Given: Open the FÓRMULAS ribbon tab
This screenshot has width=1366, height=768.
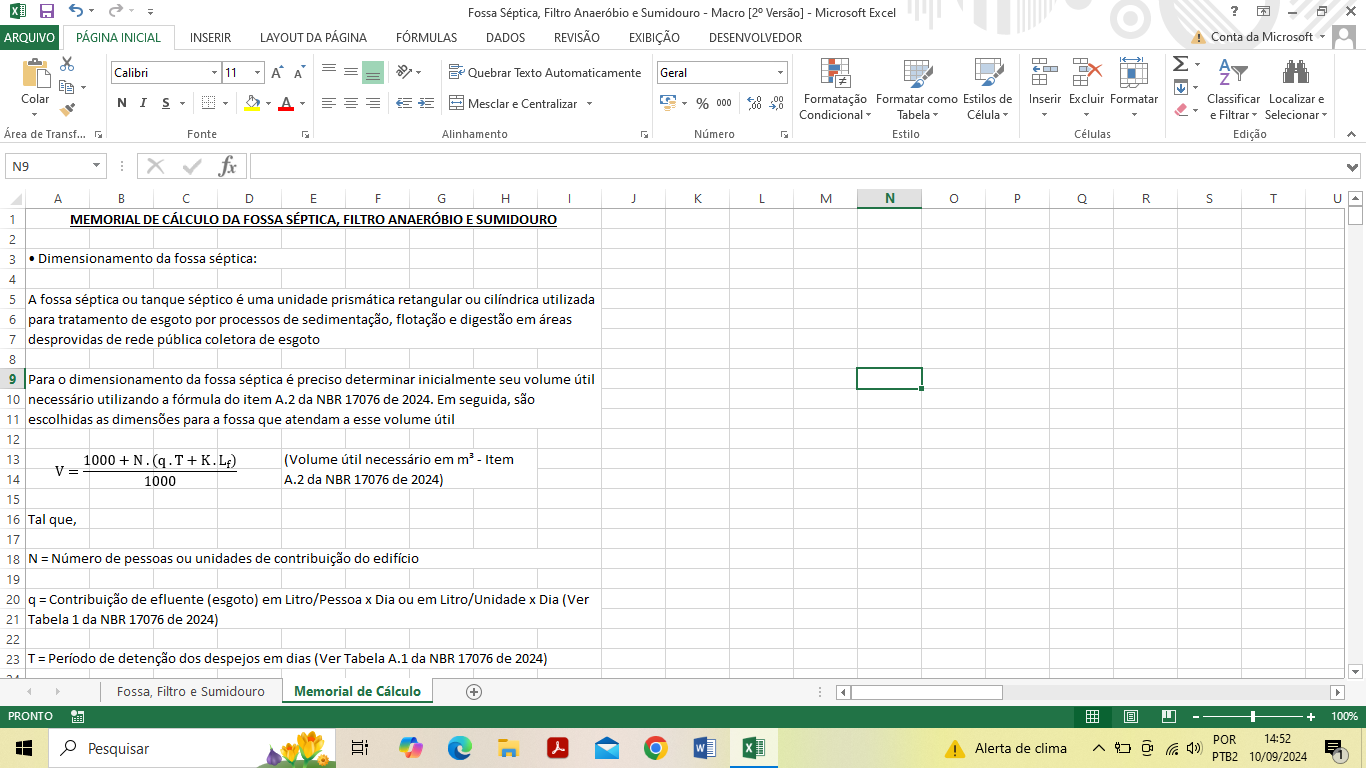Looking at the screenshot, I should click(426, 38).
